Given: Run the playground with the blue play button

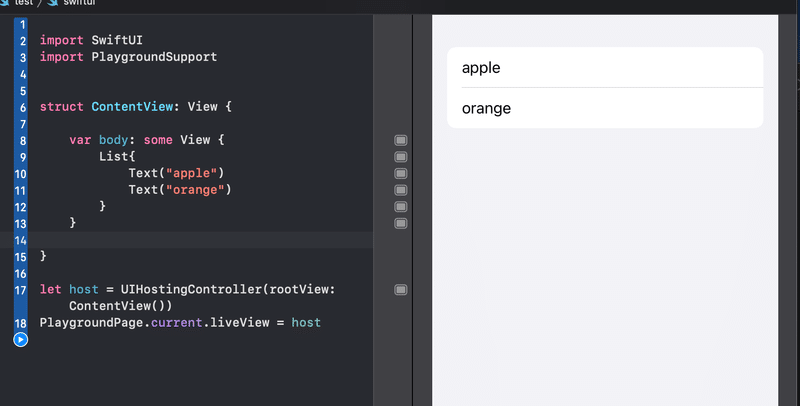Looking at the screenshot, I should pos(20,340).
